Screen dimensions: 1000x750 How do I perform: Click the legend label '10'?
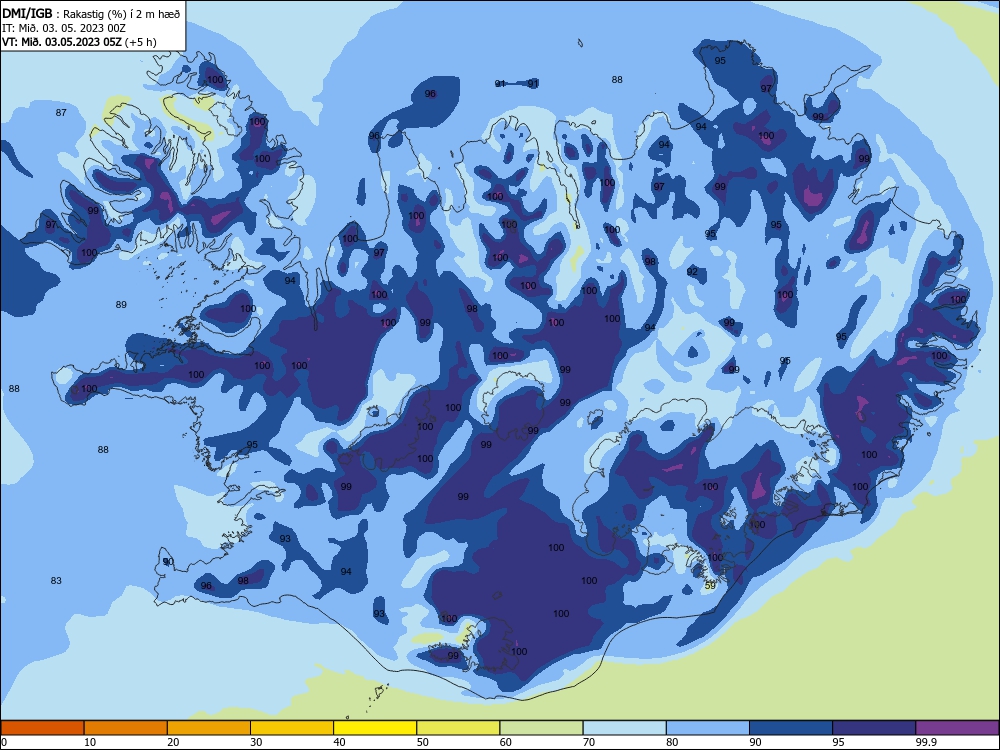point(90,742)
